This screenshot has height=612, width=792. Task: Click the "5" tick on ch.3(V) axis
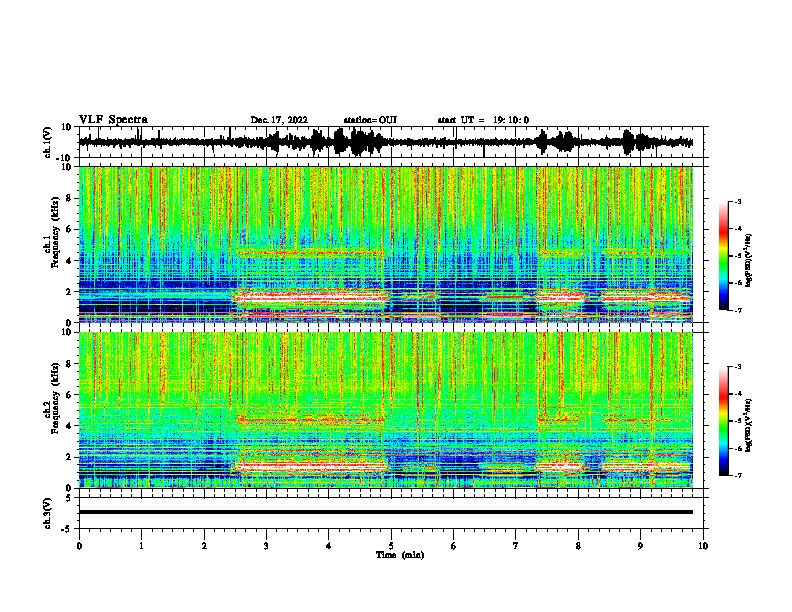pyautogui.click(x=69, y=497)
